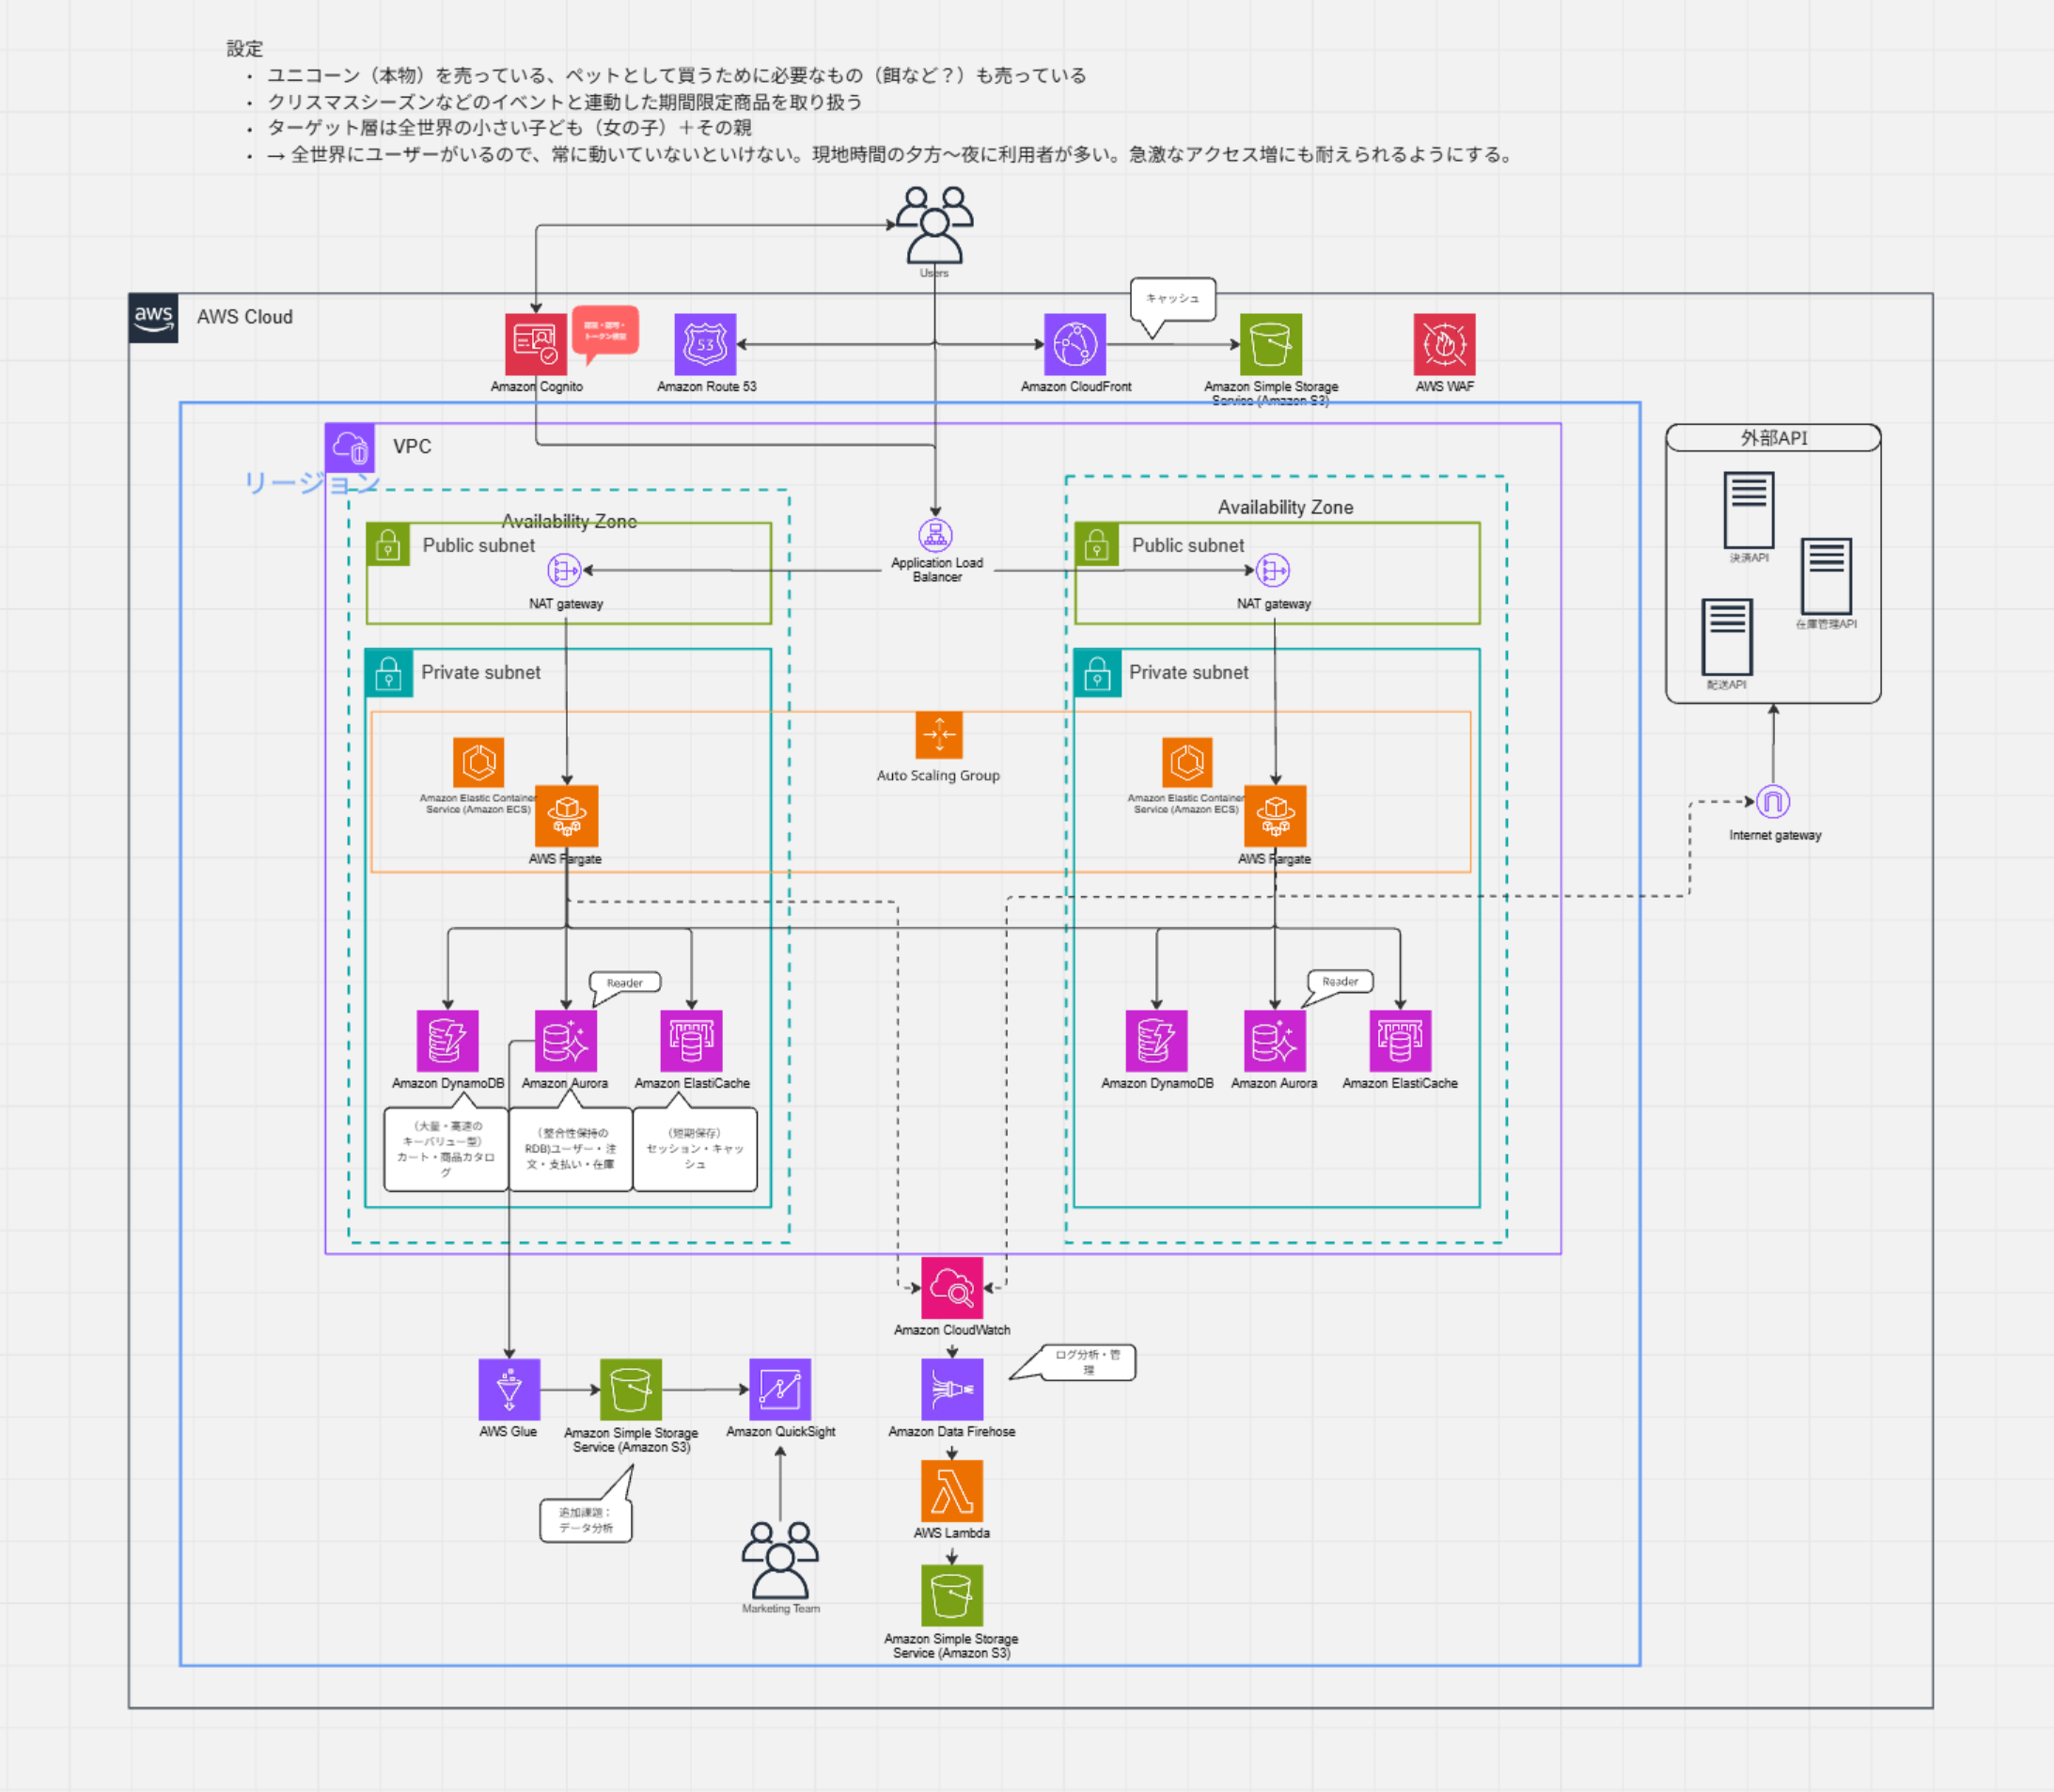
Task: Click the キャッシュ speech bubble
Action: (x=1173, y=300)
